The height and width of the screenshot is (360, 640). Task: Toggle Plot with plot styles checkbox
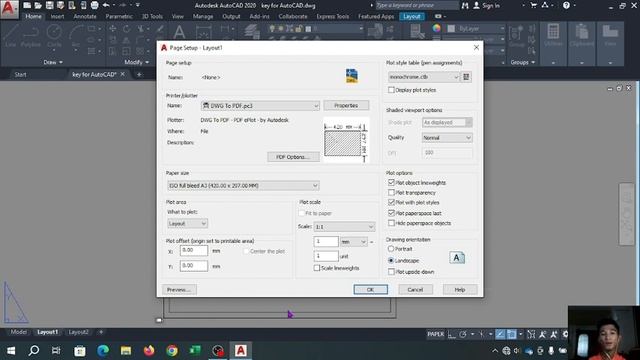pos(391,202)
